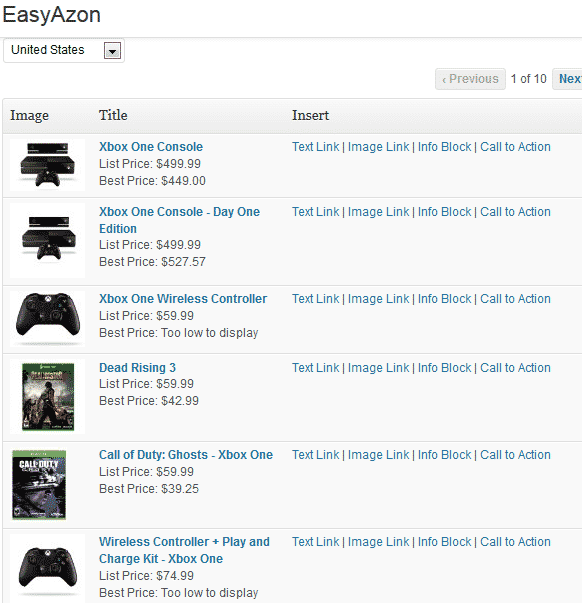Select 'Best Price: $39.25' text
Screen dimensions: 582x603
click(x=149, y=488)
